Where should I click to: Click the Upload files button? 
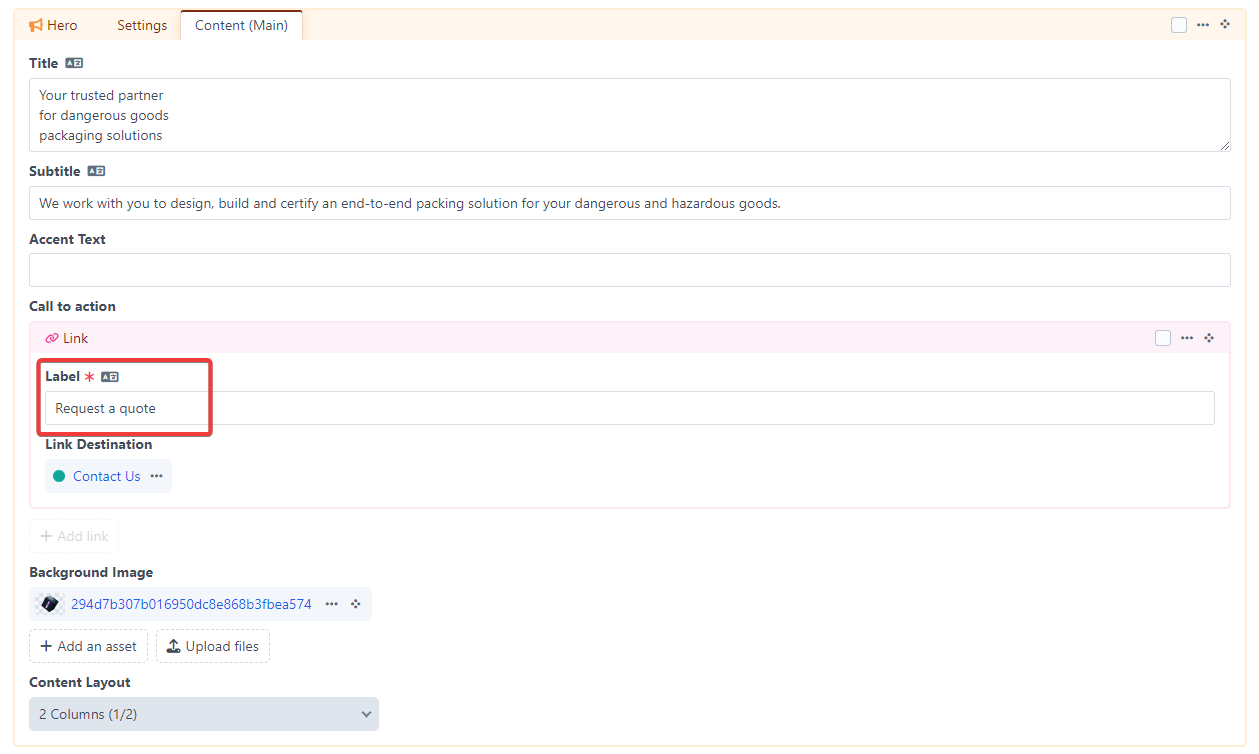213,646
